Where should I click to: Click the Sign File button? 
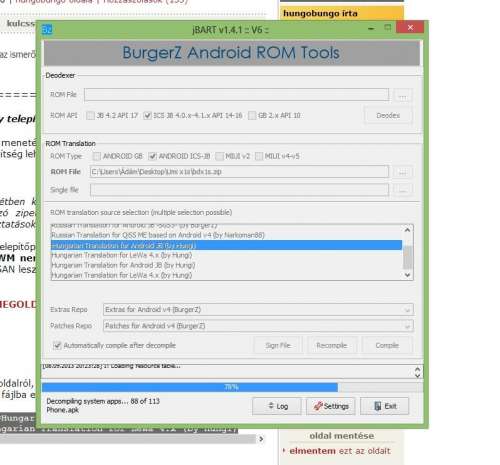coord(278,345)
